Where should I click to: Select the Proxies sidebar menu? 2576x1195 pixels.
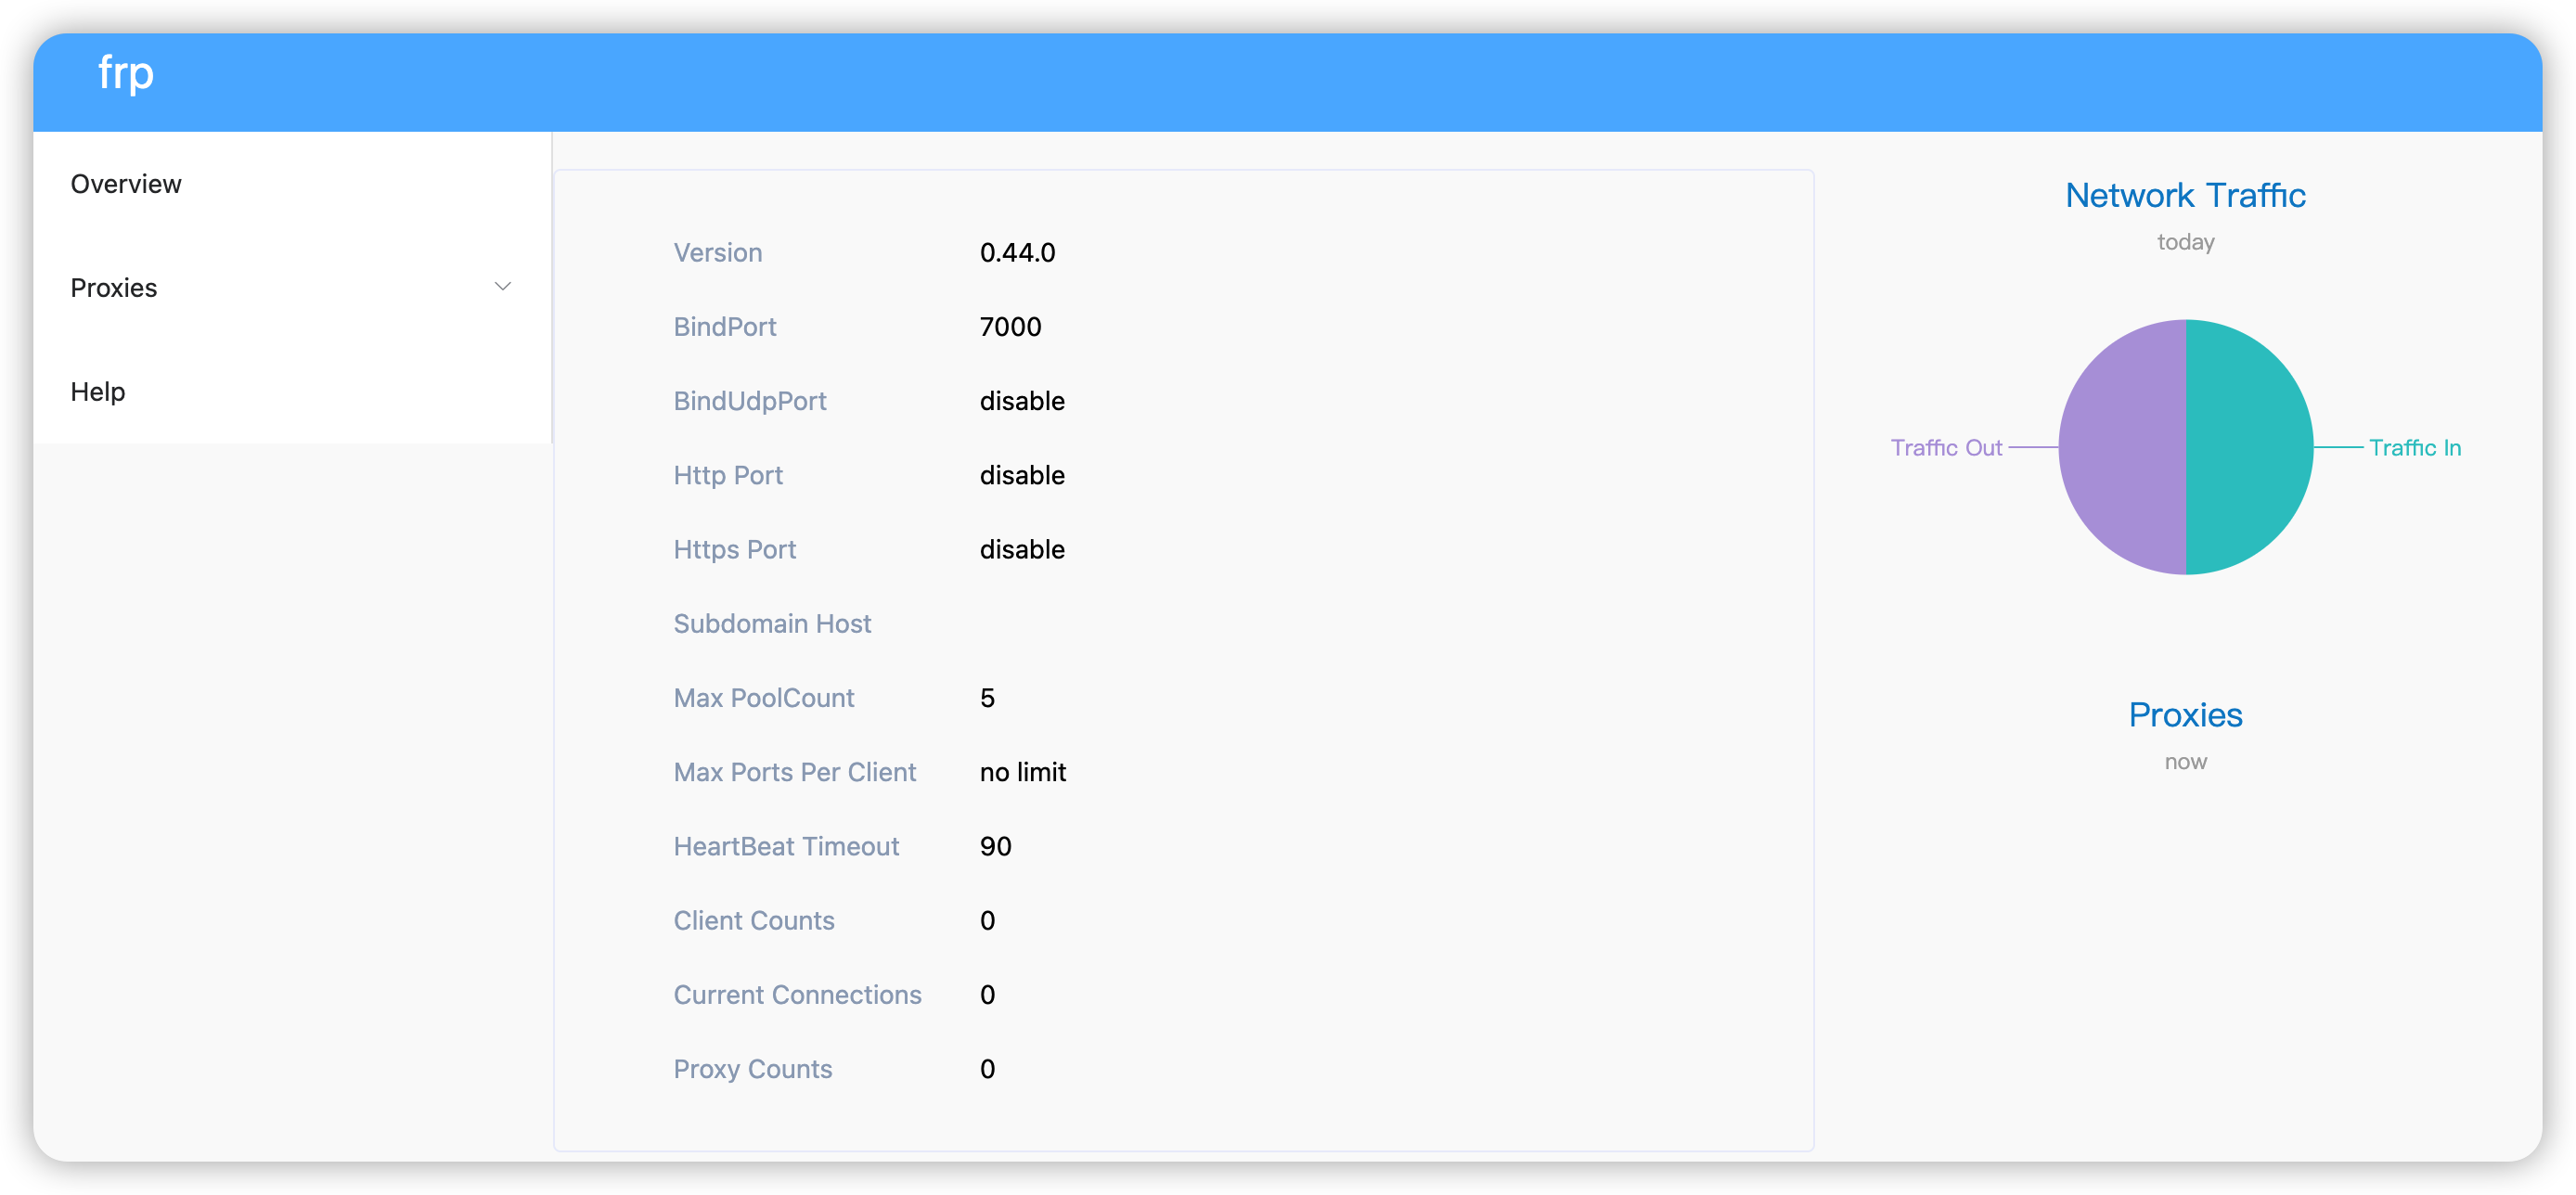(114, 288)
